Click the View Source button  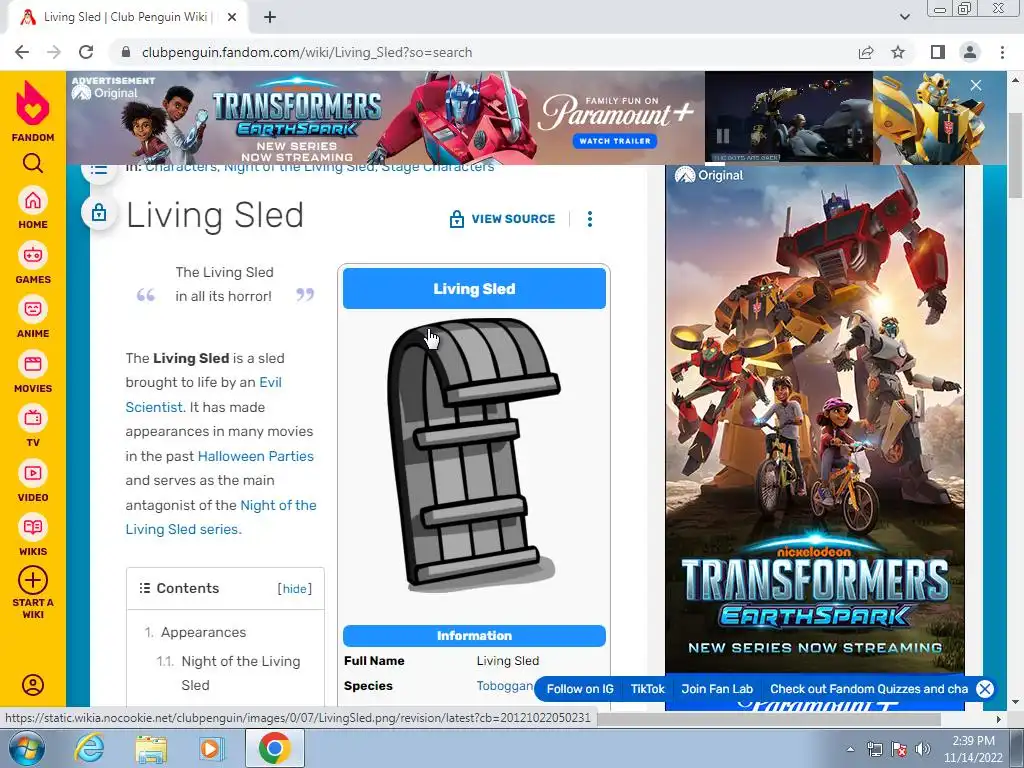(x=502, y=219)
